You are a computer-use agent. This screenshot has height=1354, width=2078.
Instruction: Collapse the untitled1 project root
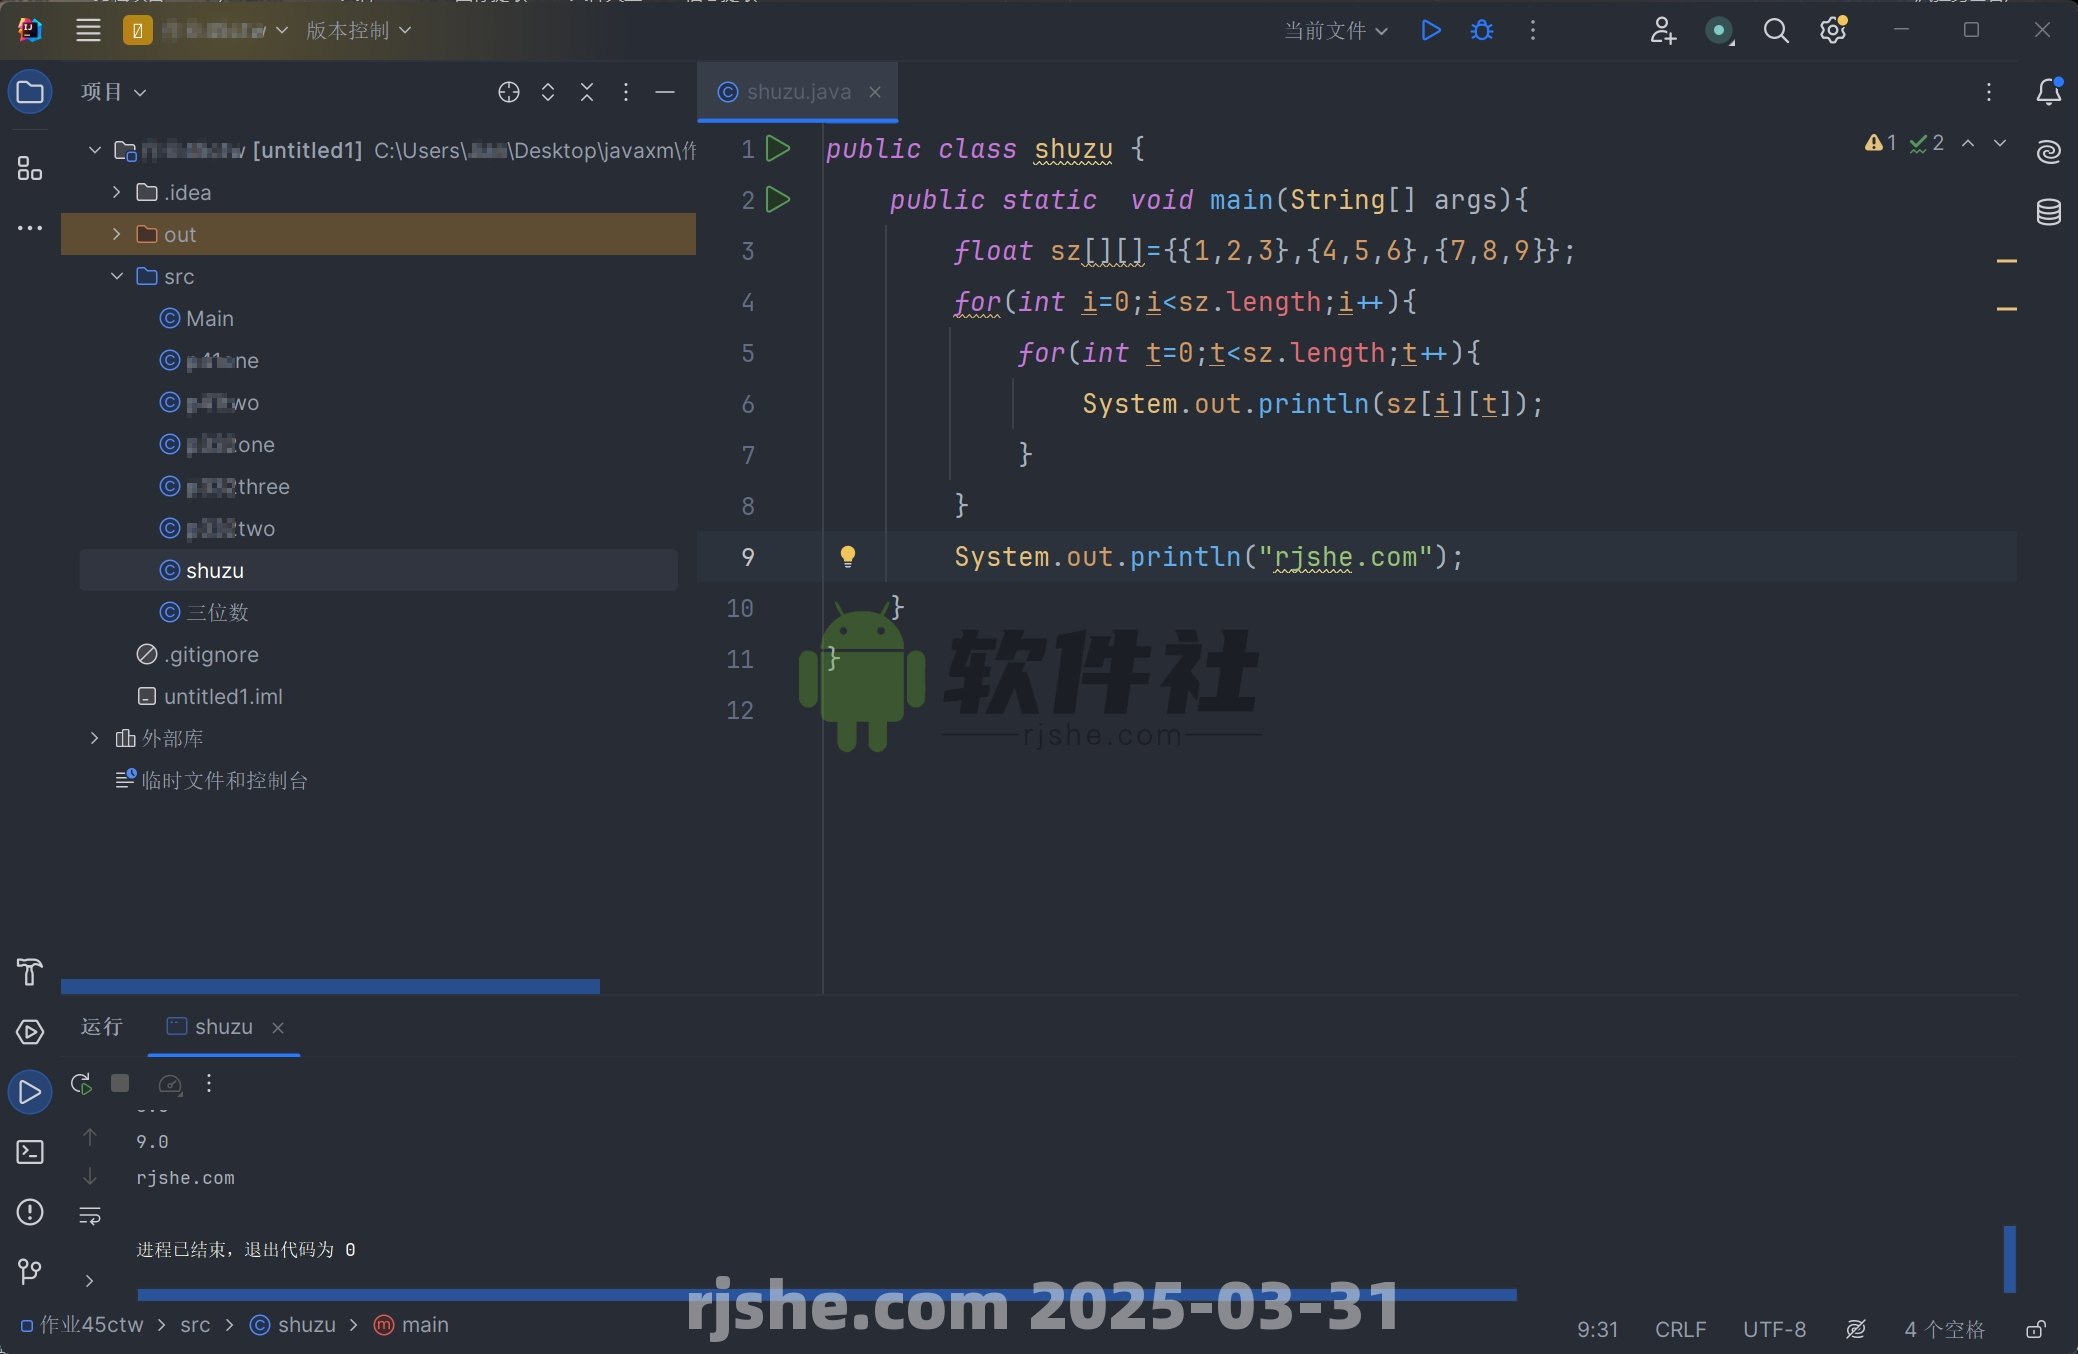coord(94,150)
